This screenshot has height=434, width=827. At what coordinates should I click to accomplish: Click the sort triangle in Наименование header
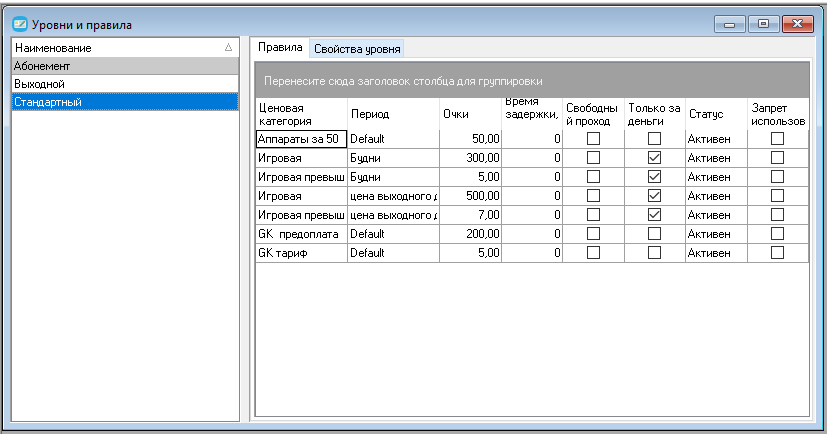coord(228,47)
